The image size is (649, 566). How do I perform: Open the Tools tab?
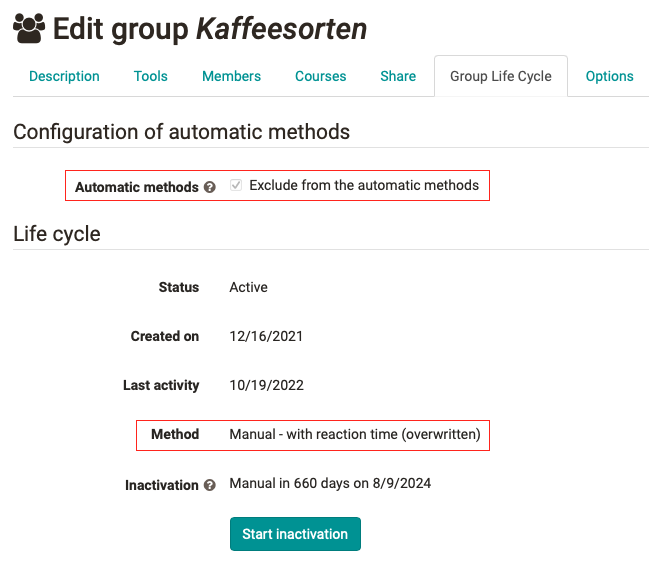tap(150, 76)
